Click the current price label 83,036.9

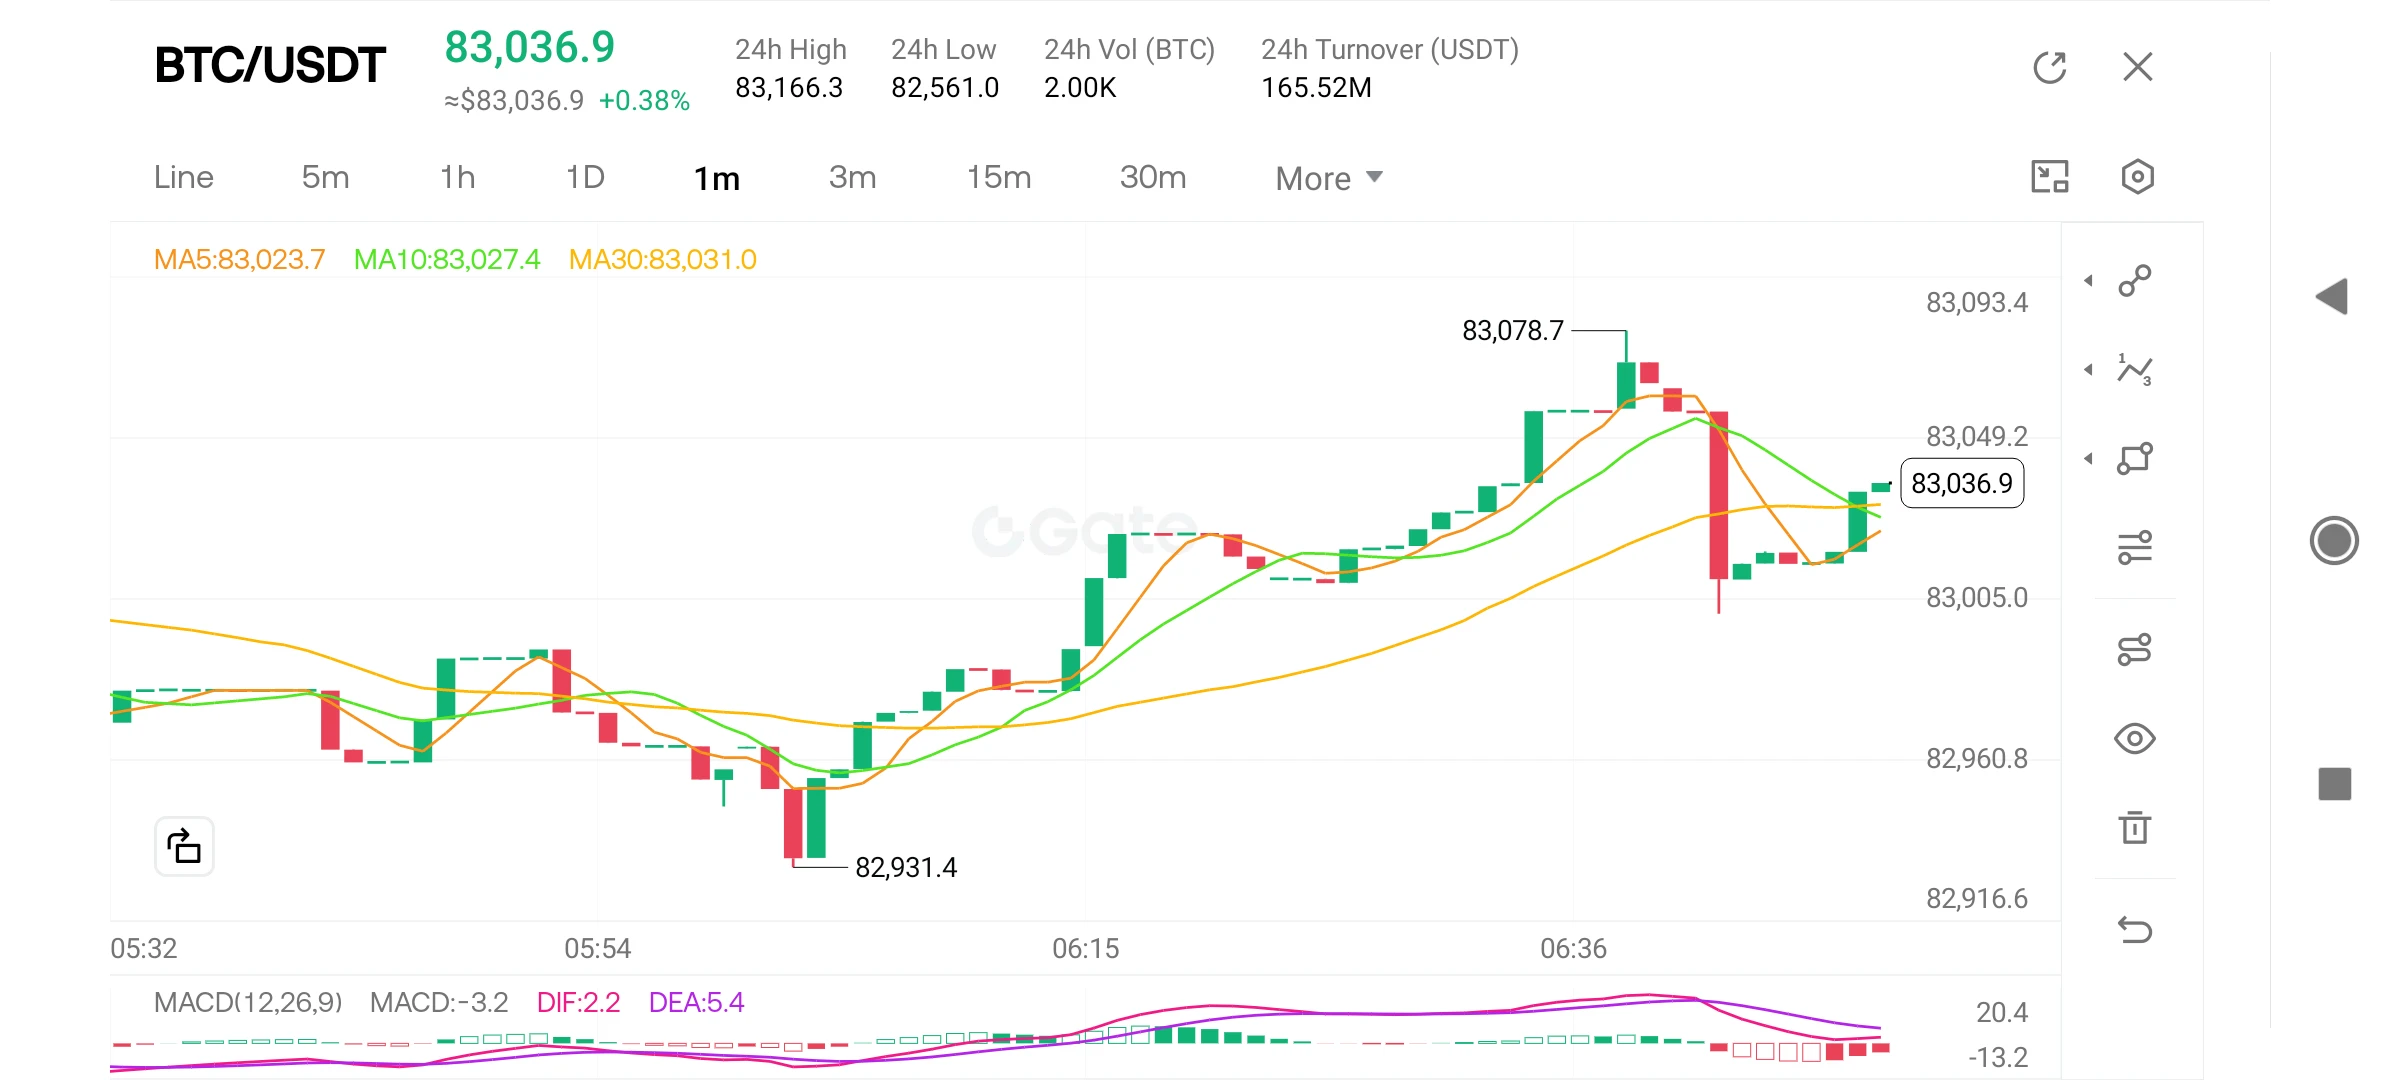[x=1961, y=483]
